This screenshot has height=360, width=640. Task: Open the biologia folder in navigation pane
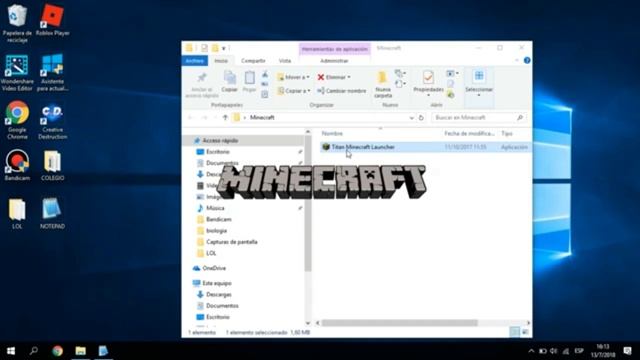coord(216,231)
